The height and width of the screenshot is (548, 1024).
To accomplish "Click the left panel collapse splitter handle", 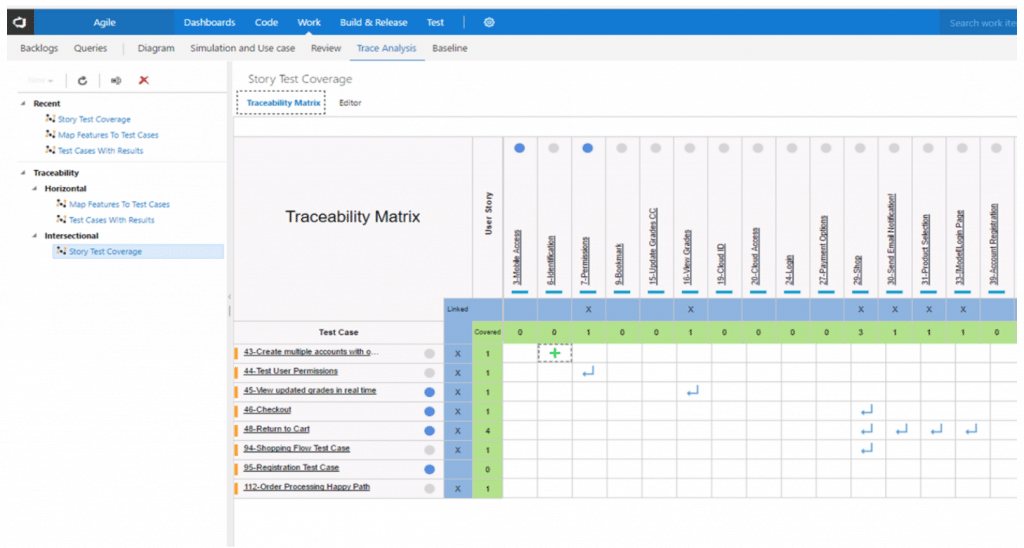I will tap(229, 304).
